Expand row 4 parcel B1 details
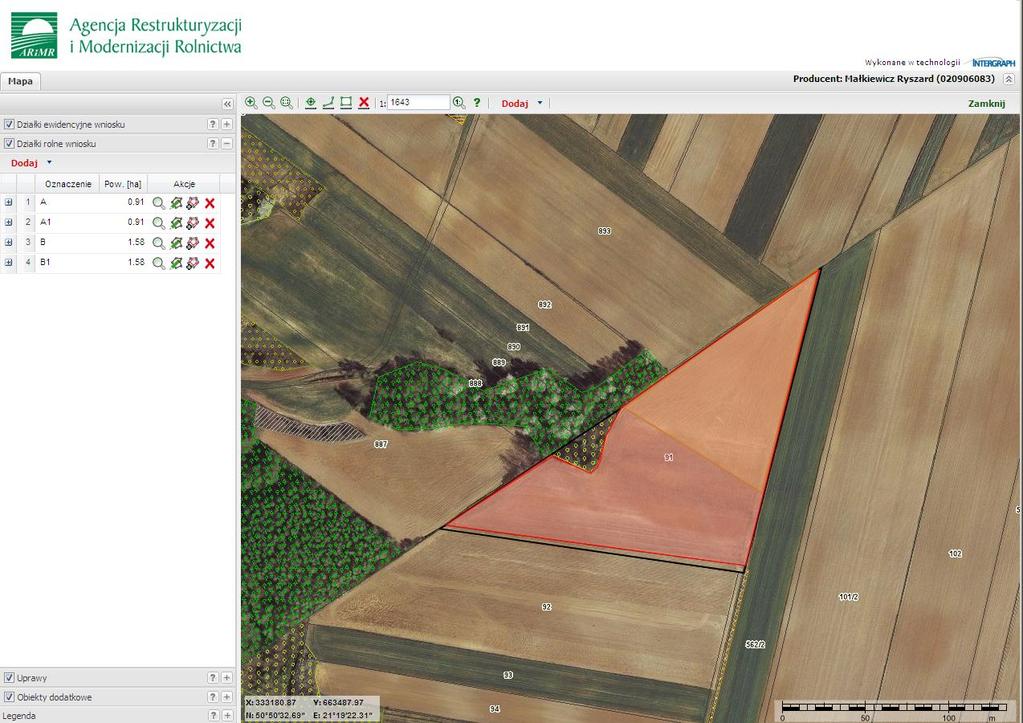1023x723 pixels. (x=8, y=262)
